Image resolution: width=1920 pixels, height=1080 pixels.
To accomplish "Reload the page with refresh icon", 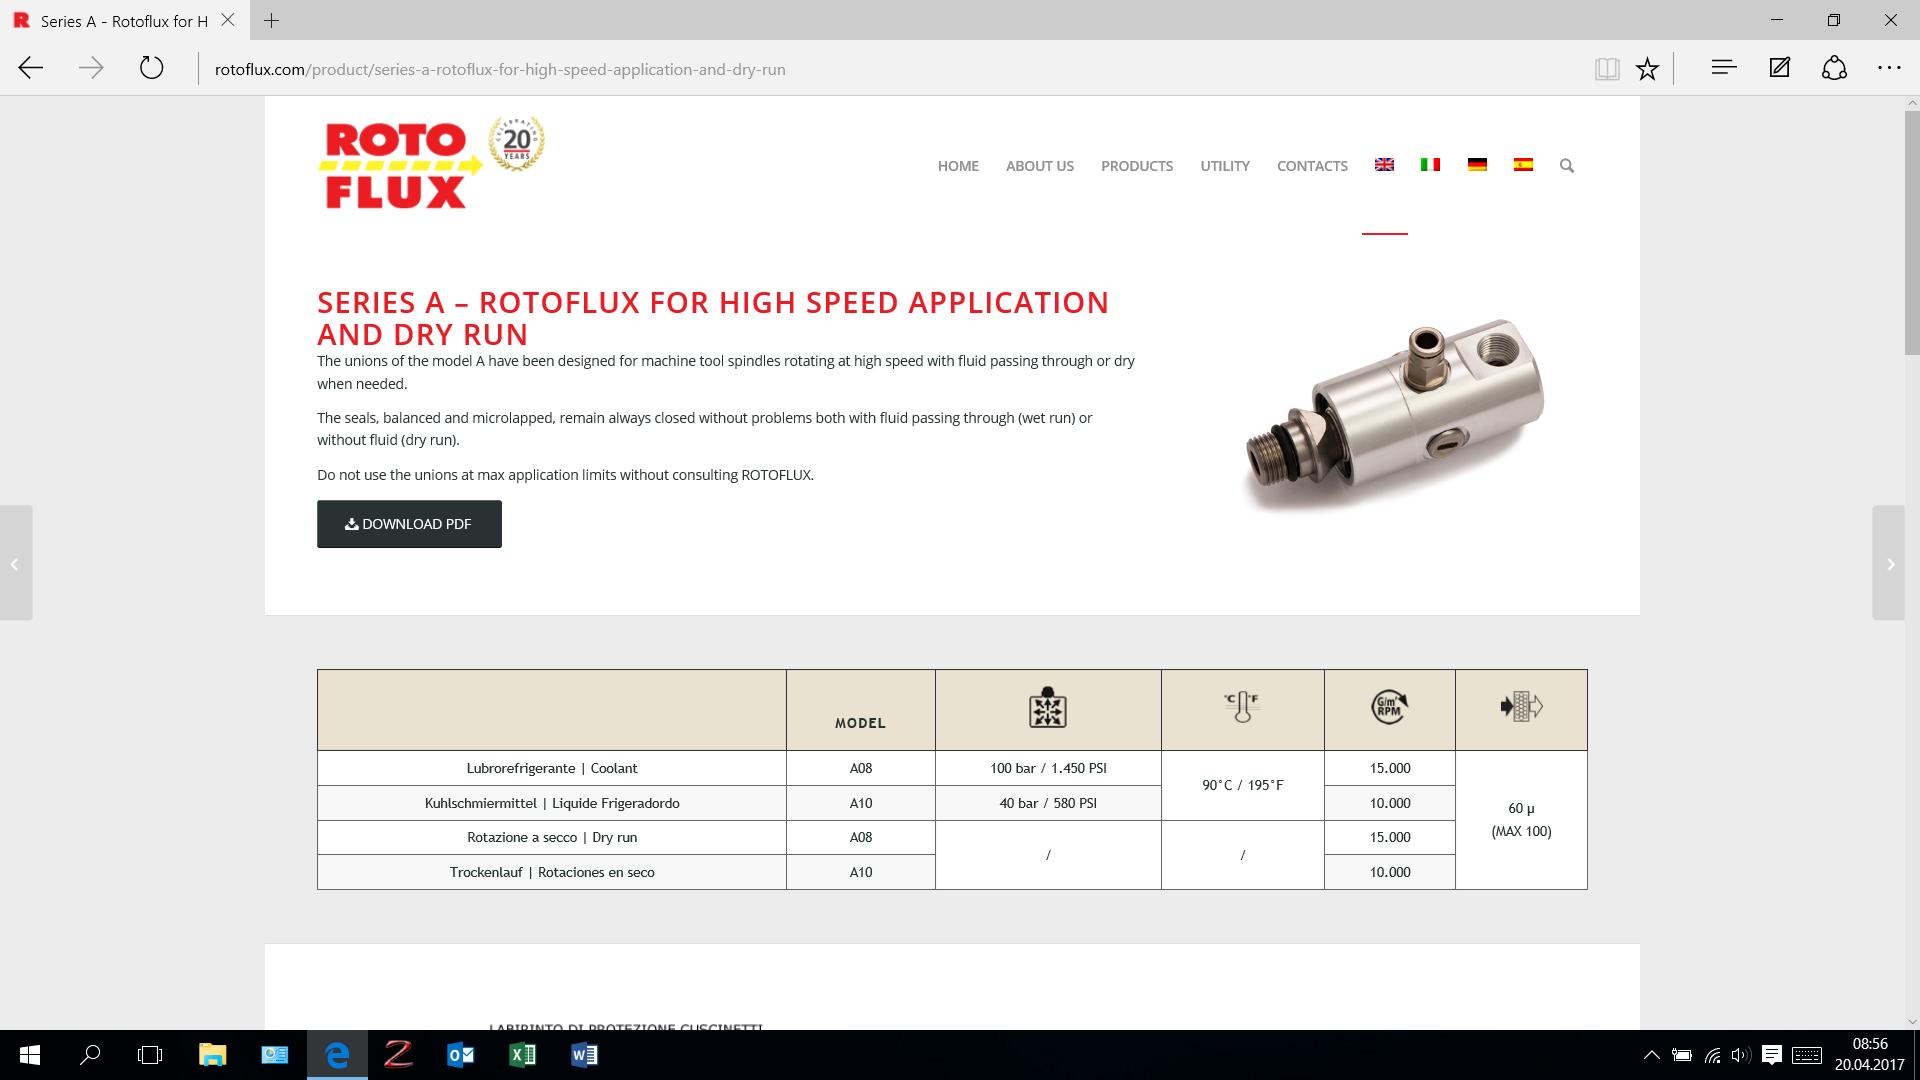I will pyautogui.click(x=151, y=68).
